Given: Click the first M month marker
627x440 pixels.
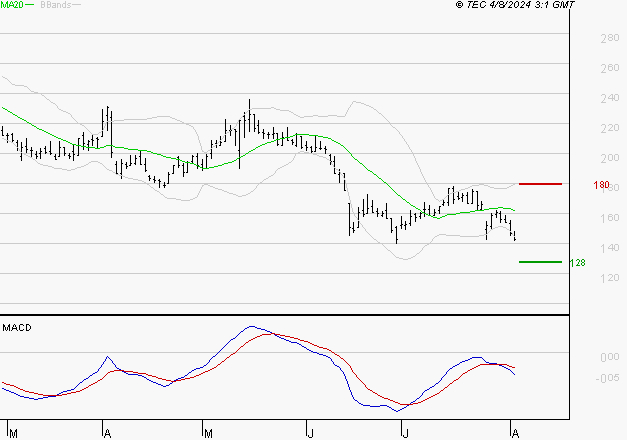Looking at the screenshot, I should 14,434.
